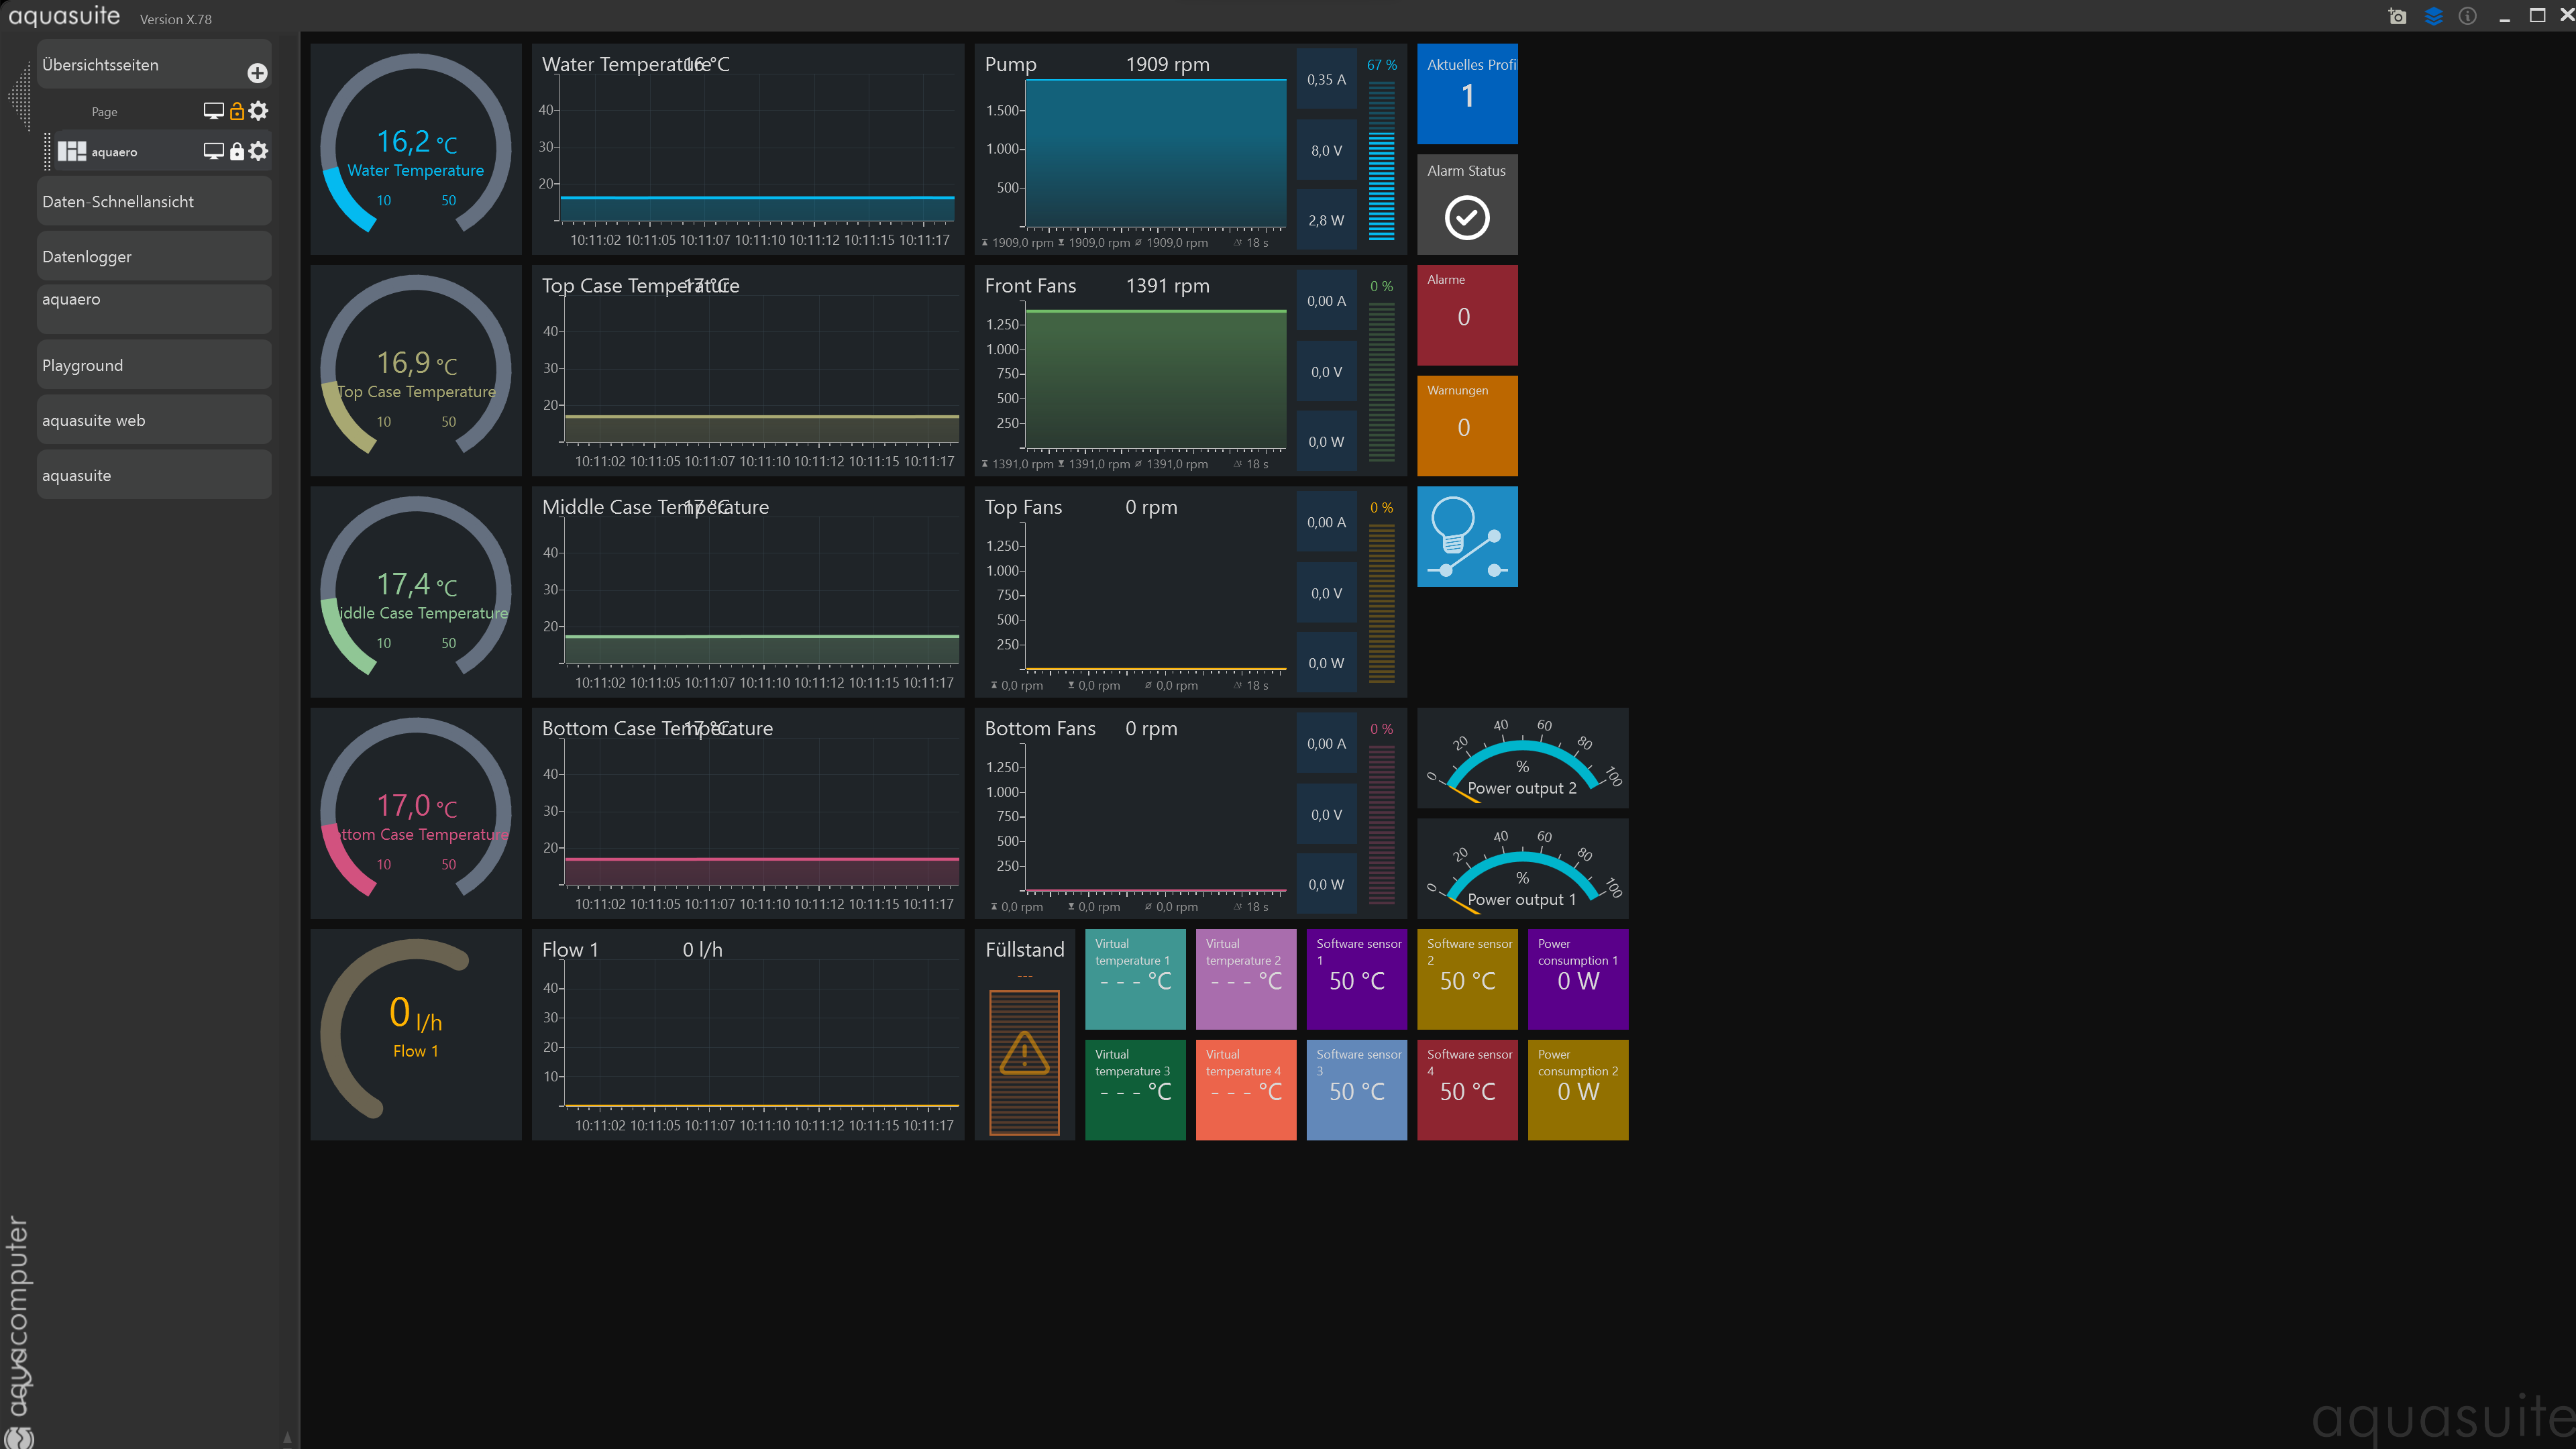Screen dimensions: 2576x1449
Task: Toggle the white lock icon on aquaero page
Action: coord(237,151)
